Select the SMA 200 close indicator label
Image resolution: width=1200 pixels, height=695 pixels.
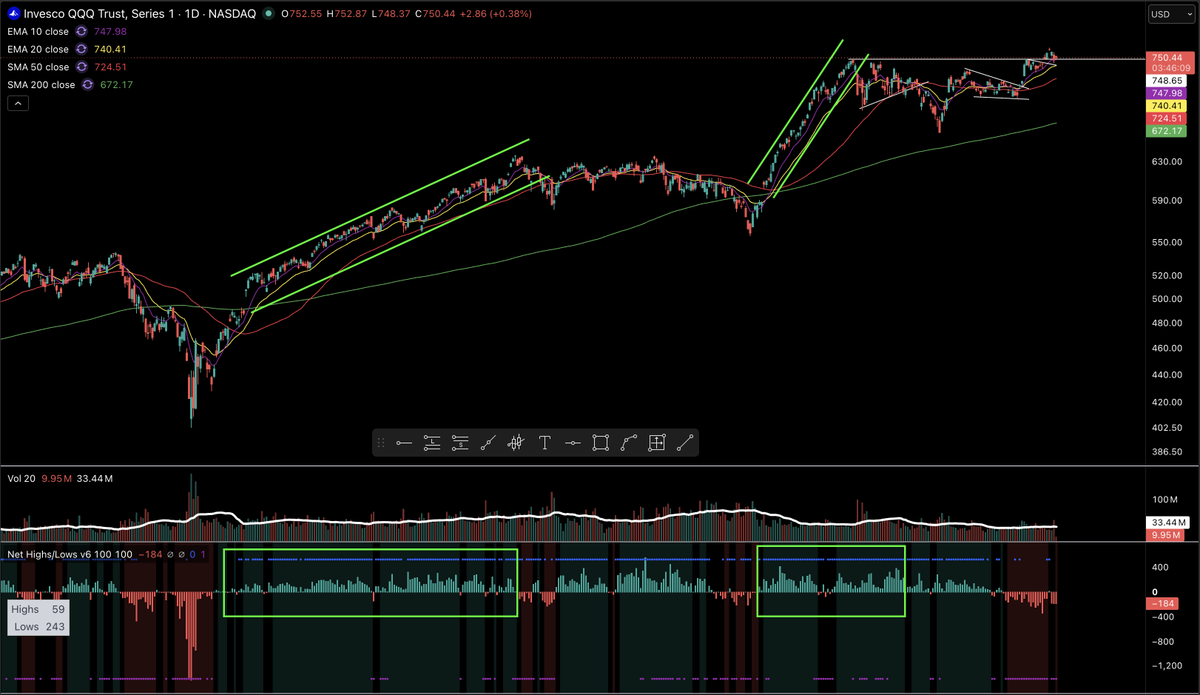point(41,85)
